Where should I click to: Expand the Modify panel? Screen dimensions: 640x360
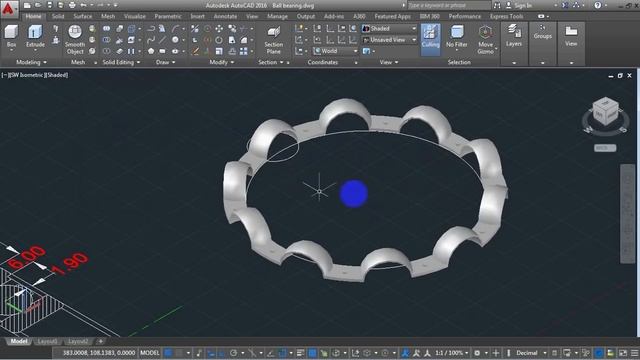pyautogui.click(x=222, y=62)
